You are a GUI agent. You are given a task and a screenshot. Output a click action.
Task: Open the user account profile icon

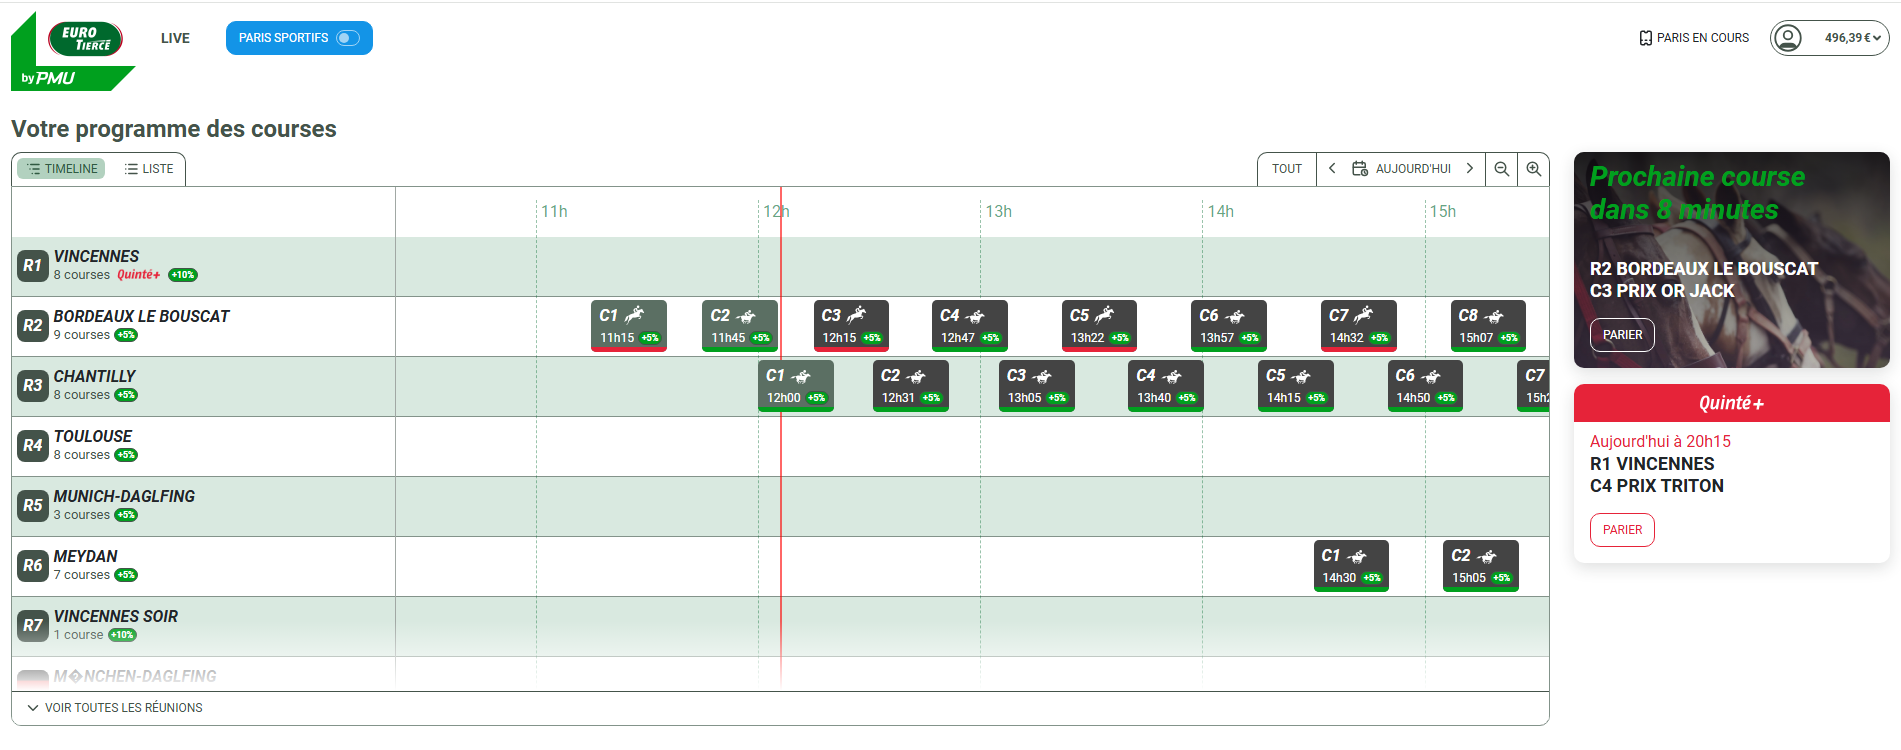tap(1787, 38)
